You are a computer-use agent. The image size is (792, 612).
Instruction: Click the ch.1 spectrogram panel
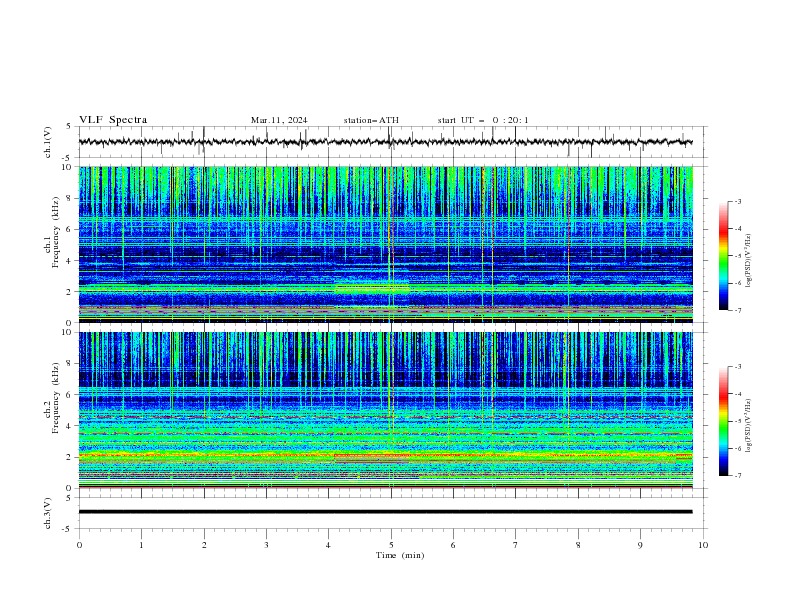pyautogui.click(x=386, y=244)
